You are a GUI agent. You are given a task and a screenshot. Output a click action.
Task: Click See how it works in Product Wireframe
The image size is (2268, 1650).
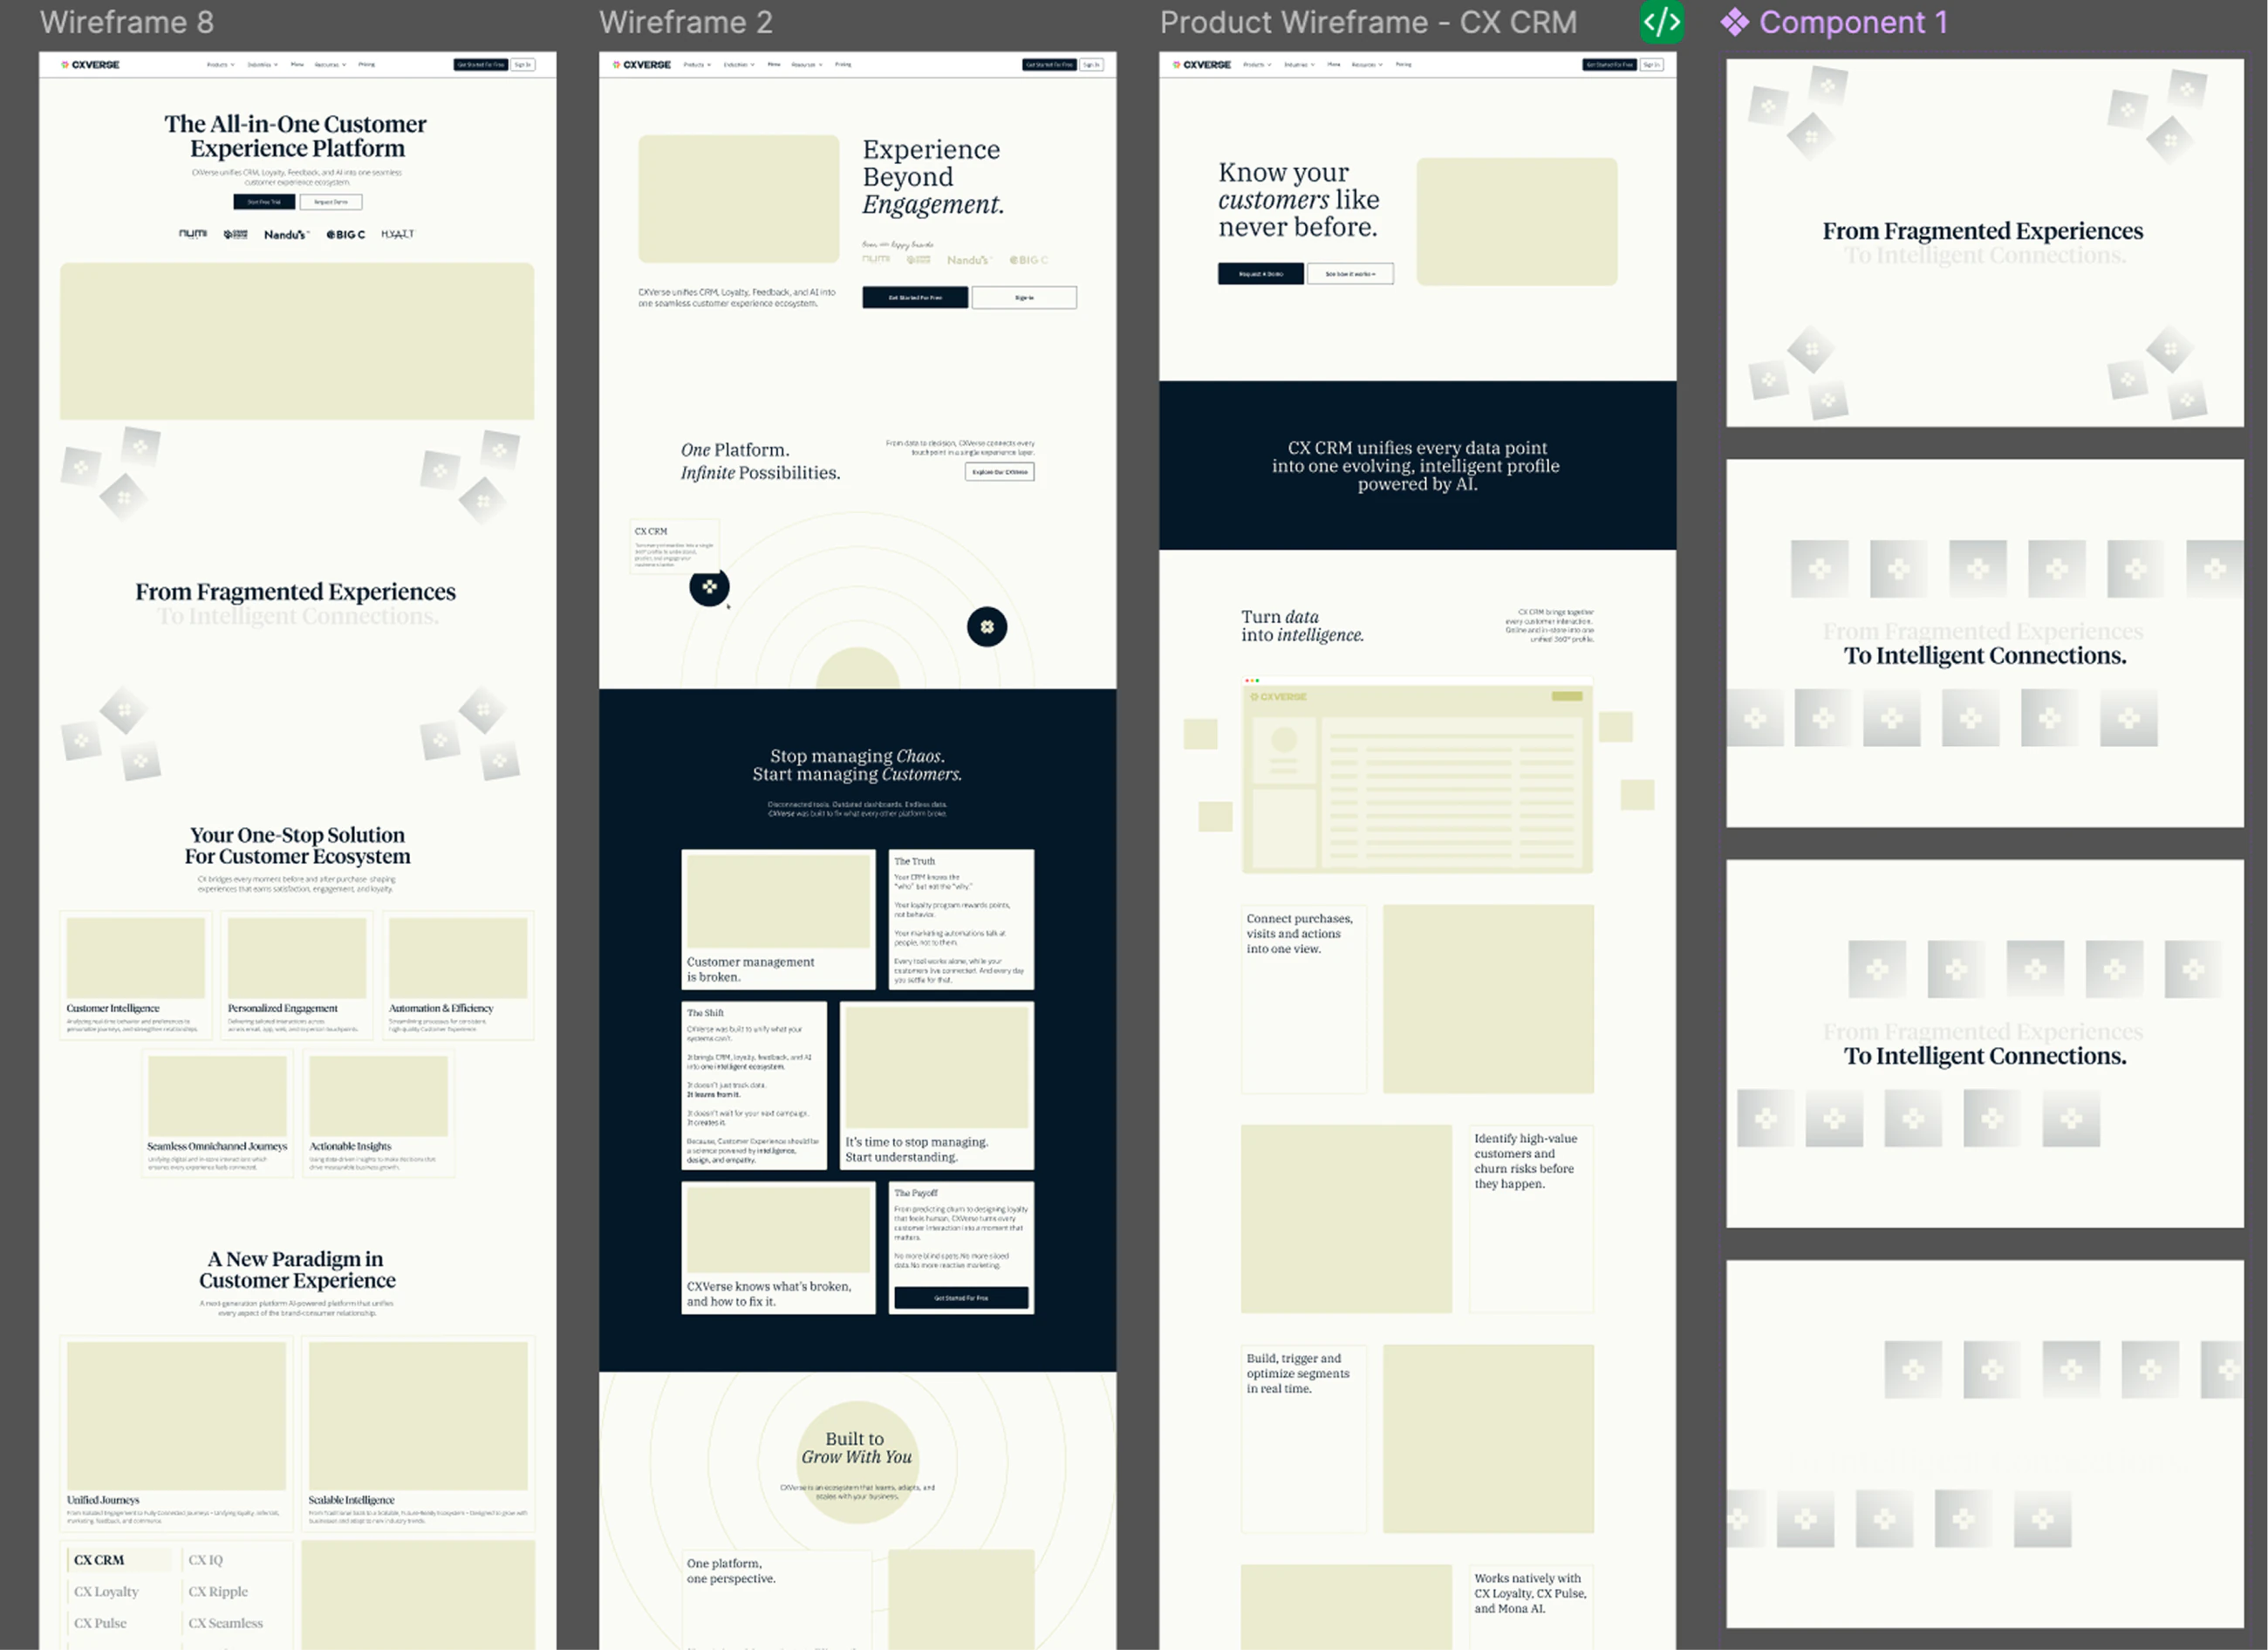[x=1350, y=274]
